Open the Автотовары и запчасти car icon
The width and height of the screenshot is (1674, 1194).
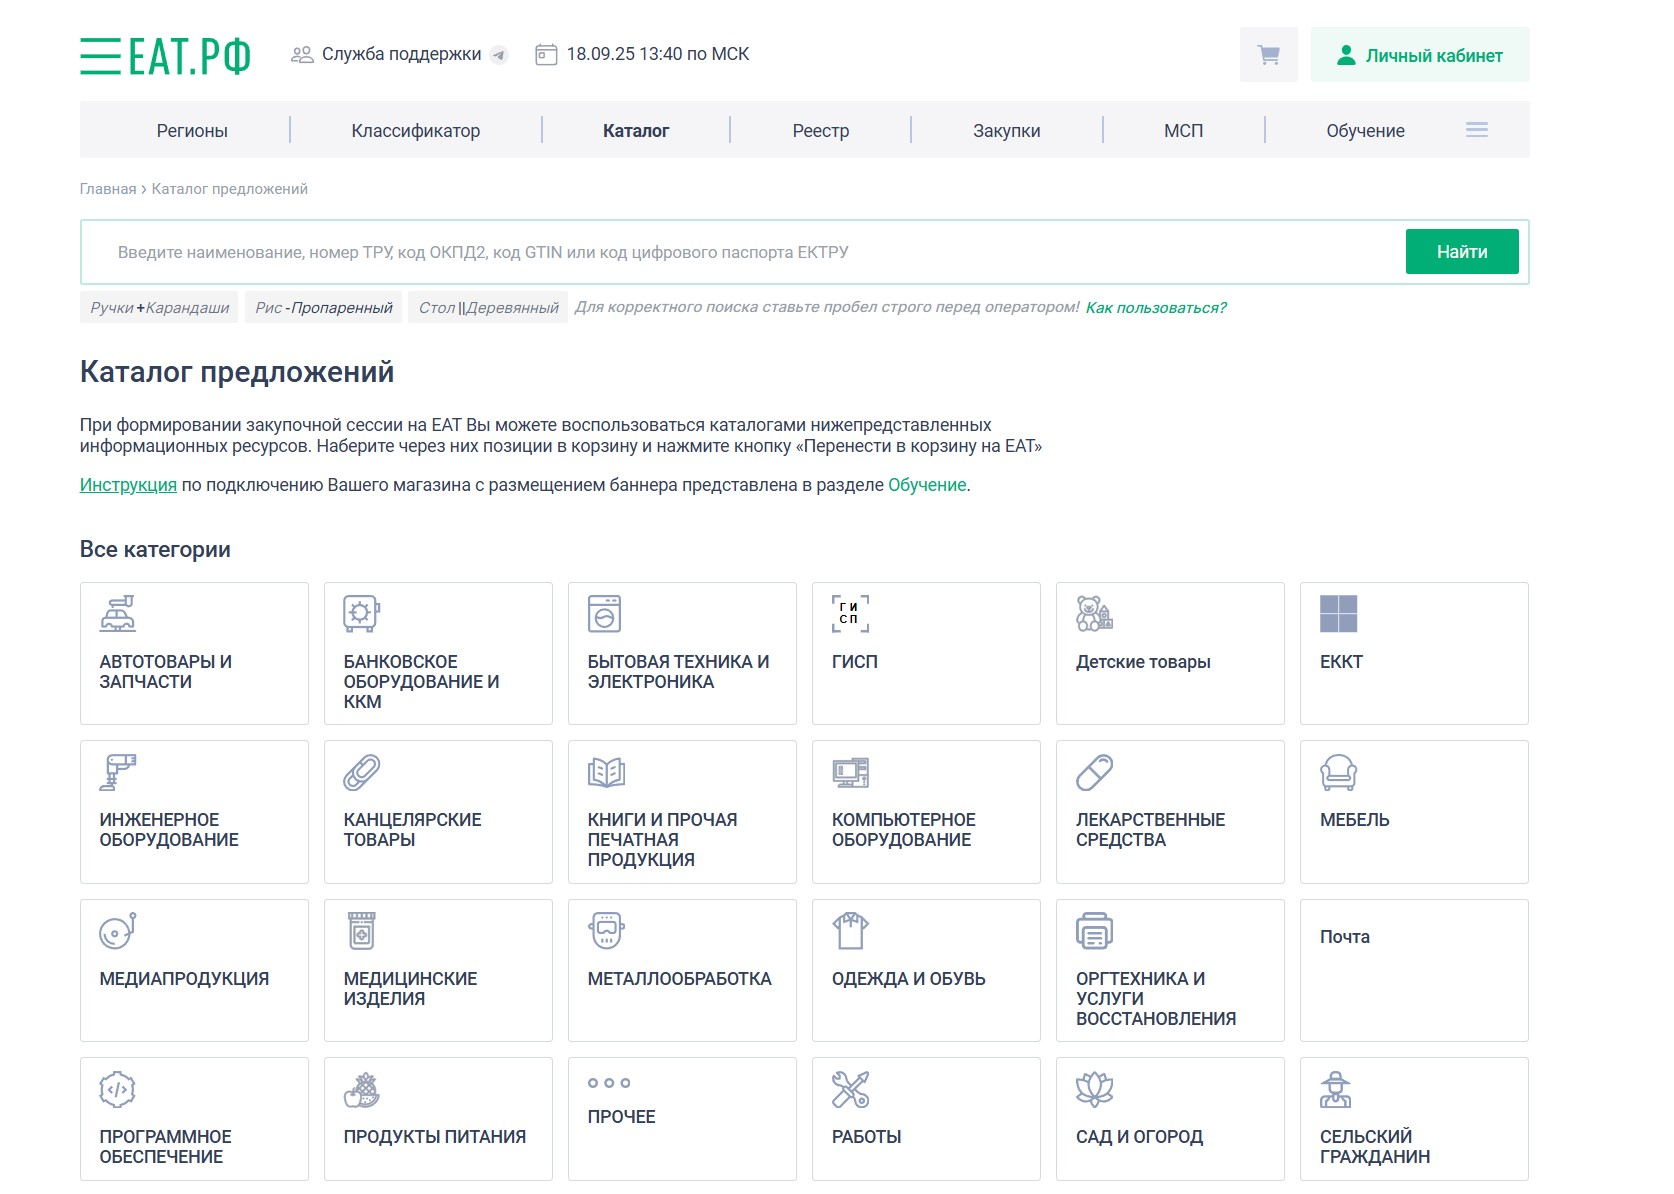click(118, 614)
